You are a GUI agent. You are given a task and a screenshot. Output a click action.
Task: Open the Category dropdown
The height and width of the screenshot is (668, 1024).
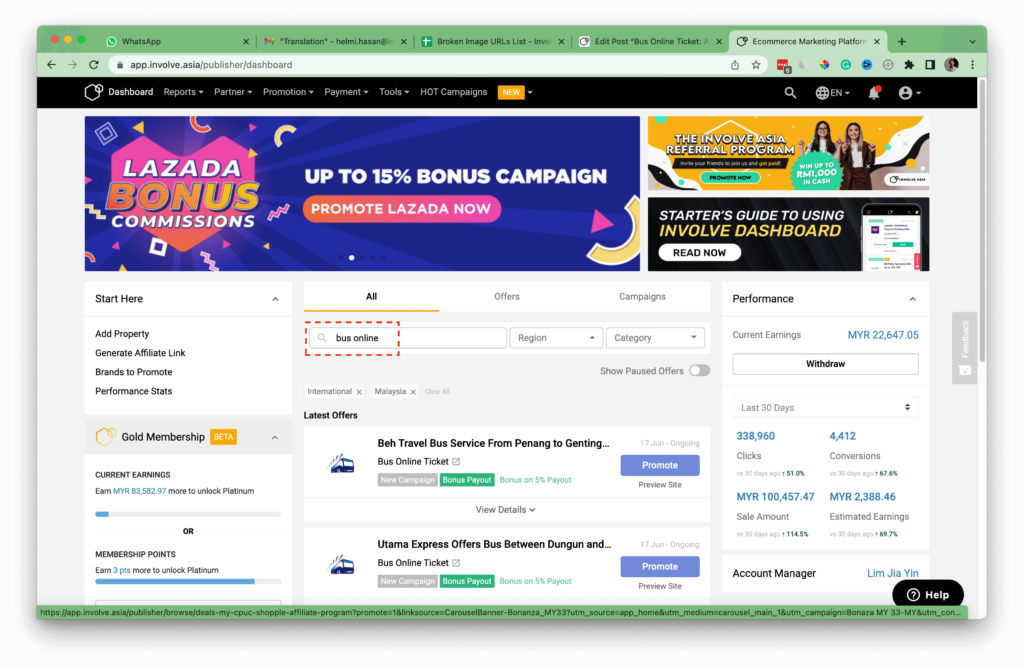point(655,338)
